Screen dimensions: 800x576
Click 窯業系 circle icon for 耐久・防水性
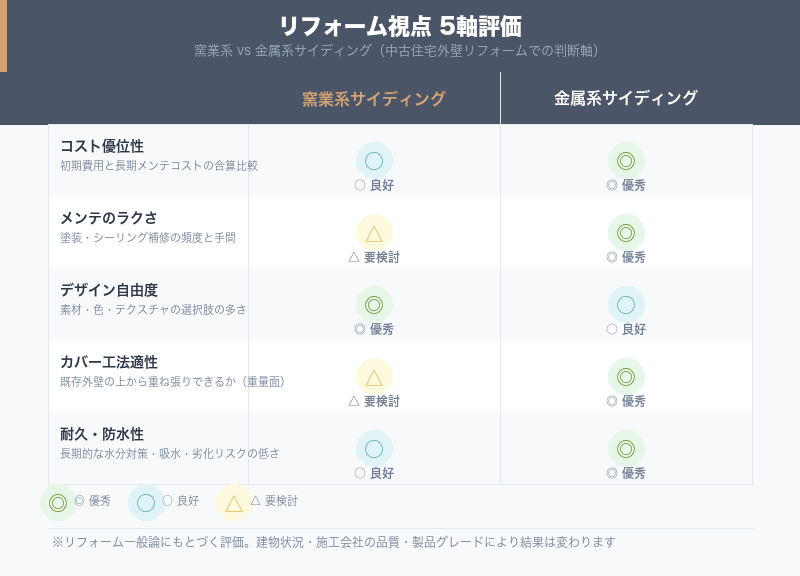[374, 448]
